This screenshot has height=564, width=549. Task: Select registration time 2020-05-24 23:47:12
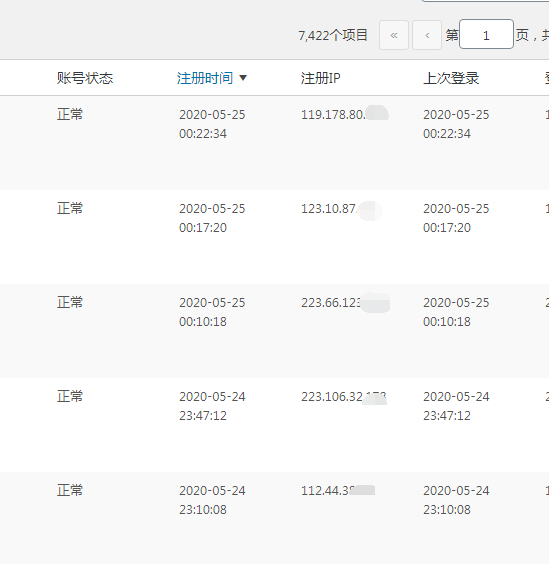click(212, 406)
